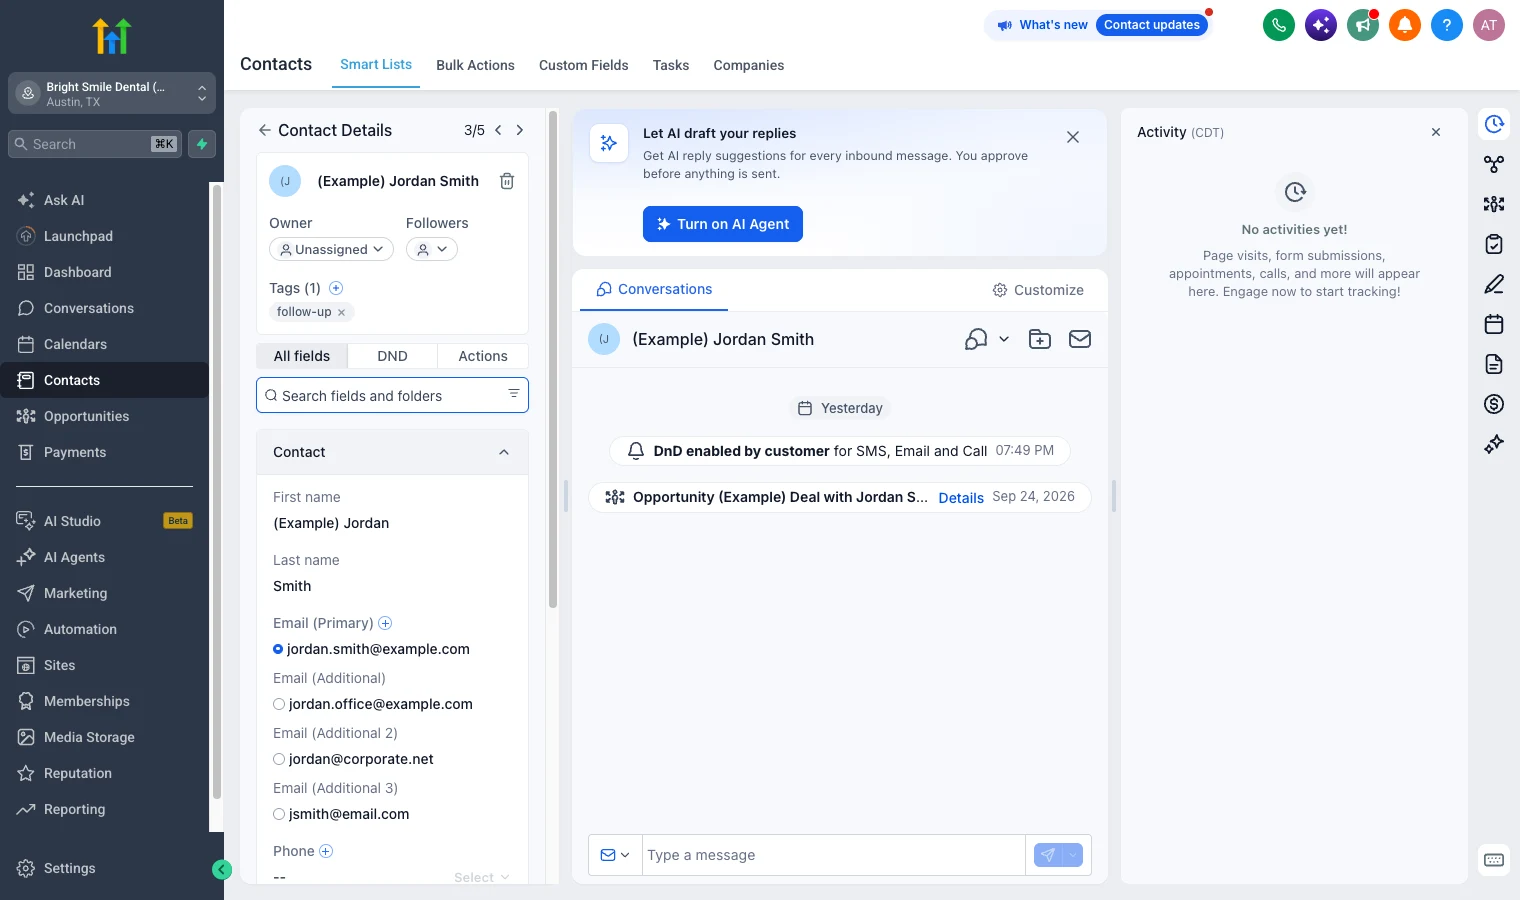Go to next contact with right chevron
The height and width of the screenshot is (900, 1520).
pos(520,130)
